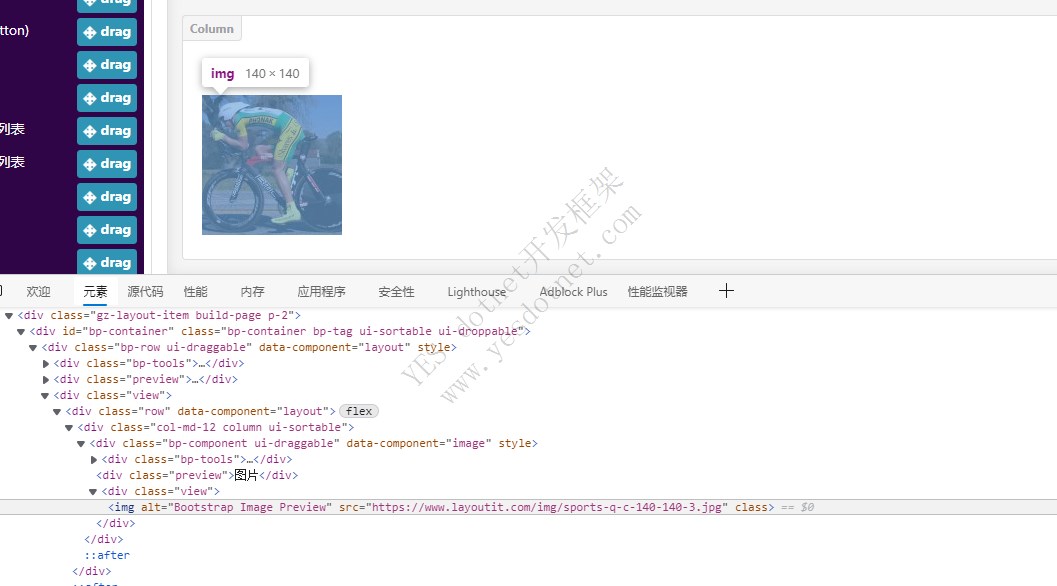Open the 元素 tab
Screen dimensions: 1057x586
(95, 291)
